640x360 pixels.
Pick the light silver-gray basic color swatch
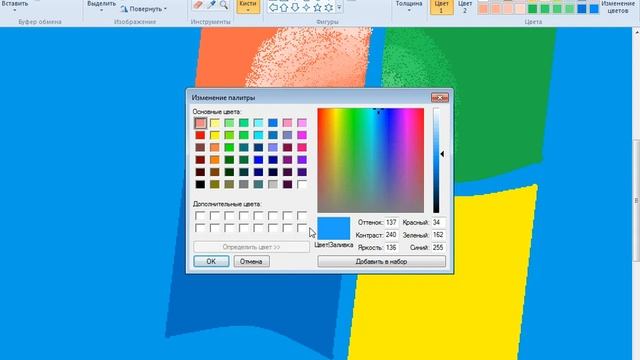click(273, 184)
